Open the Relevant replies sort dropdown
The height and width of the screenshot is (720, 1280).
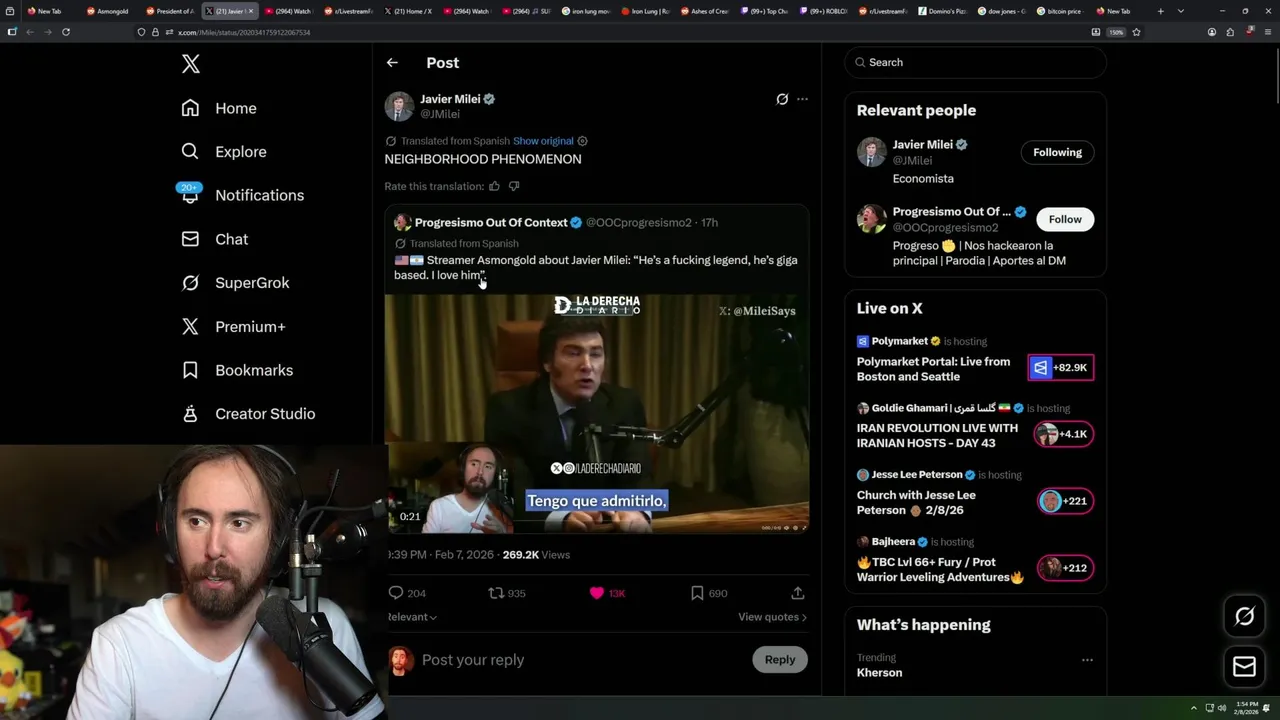coord(412,617)
